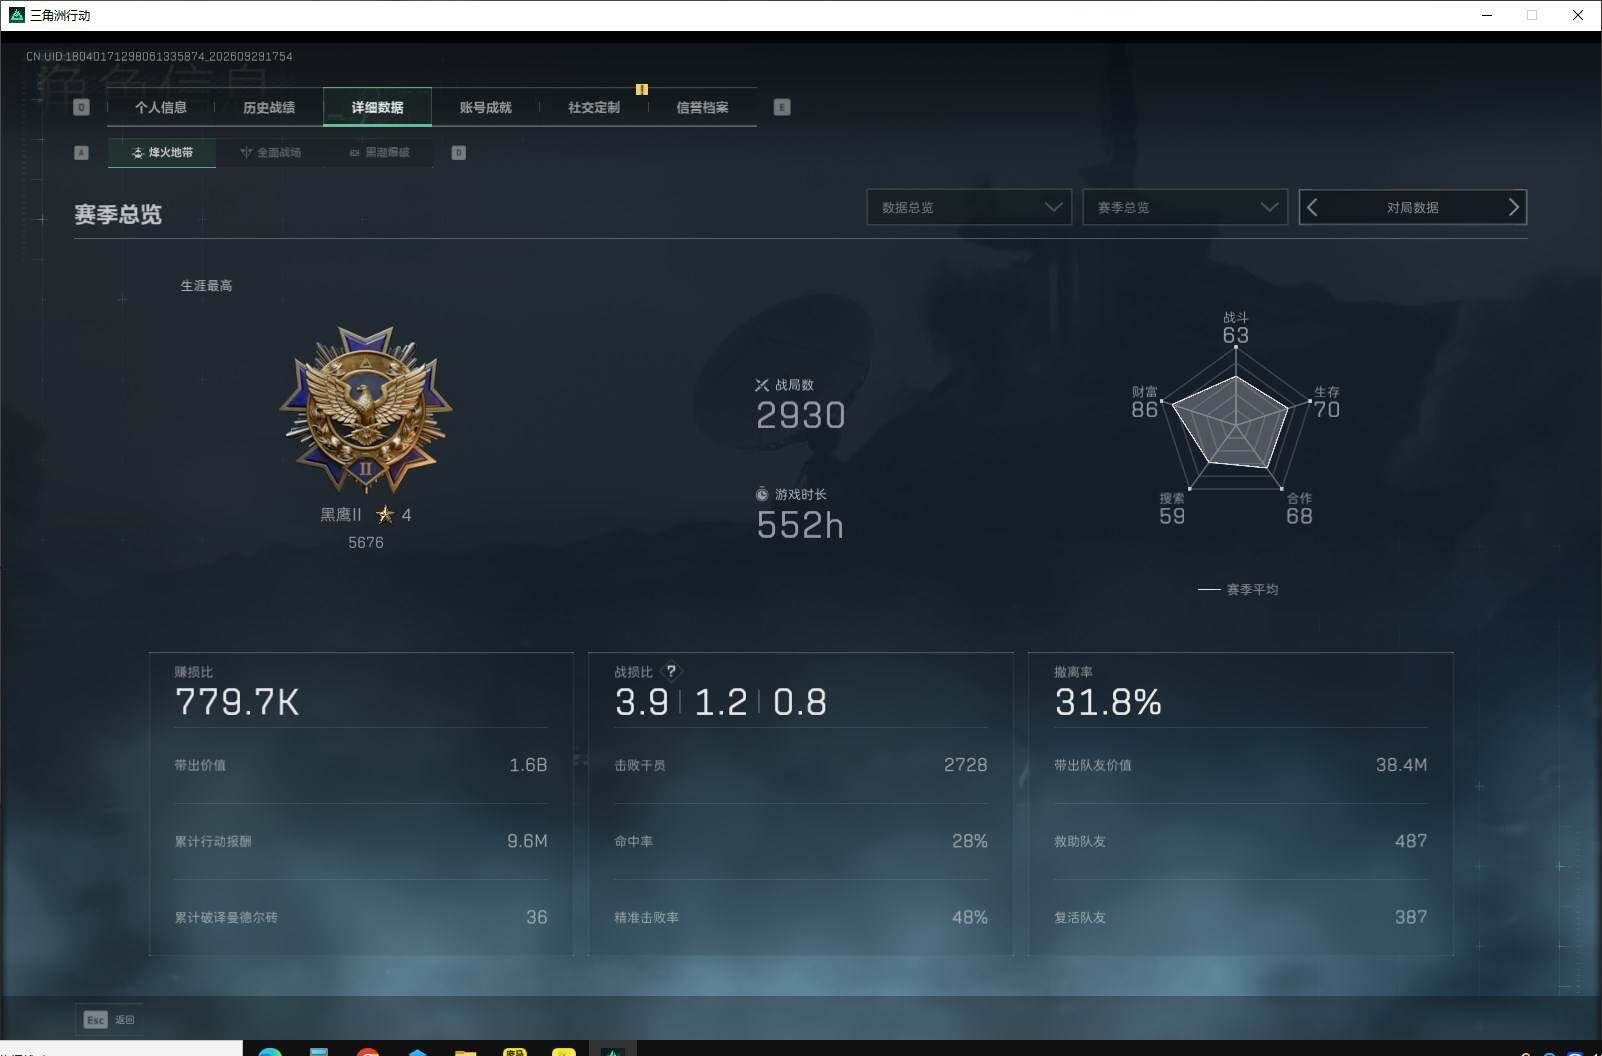Click the clock icon by 游戏时长
Screen dimensions: 1602x1056
tap(762, 494)
